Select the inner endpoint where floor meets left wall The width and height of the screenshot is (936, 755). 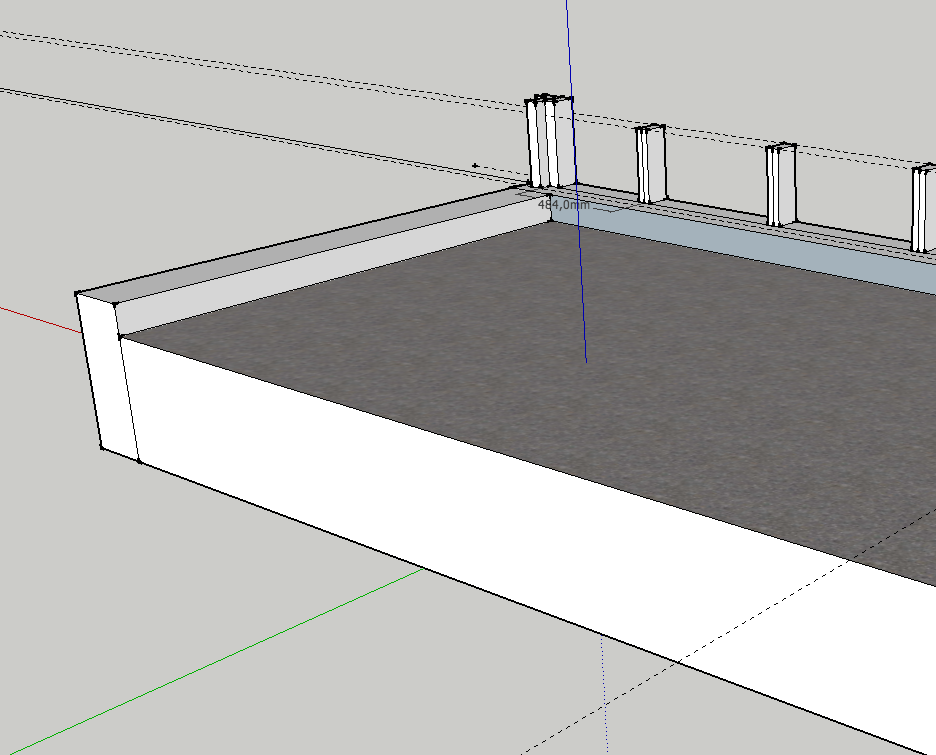coord(121,338)
